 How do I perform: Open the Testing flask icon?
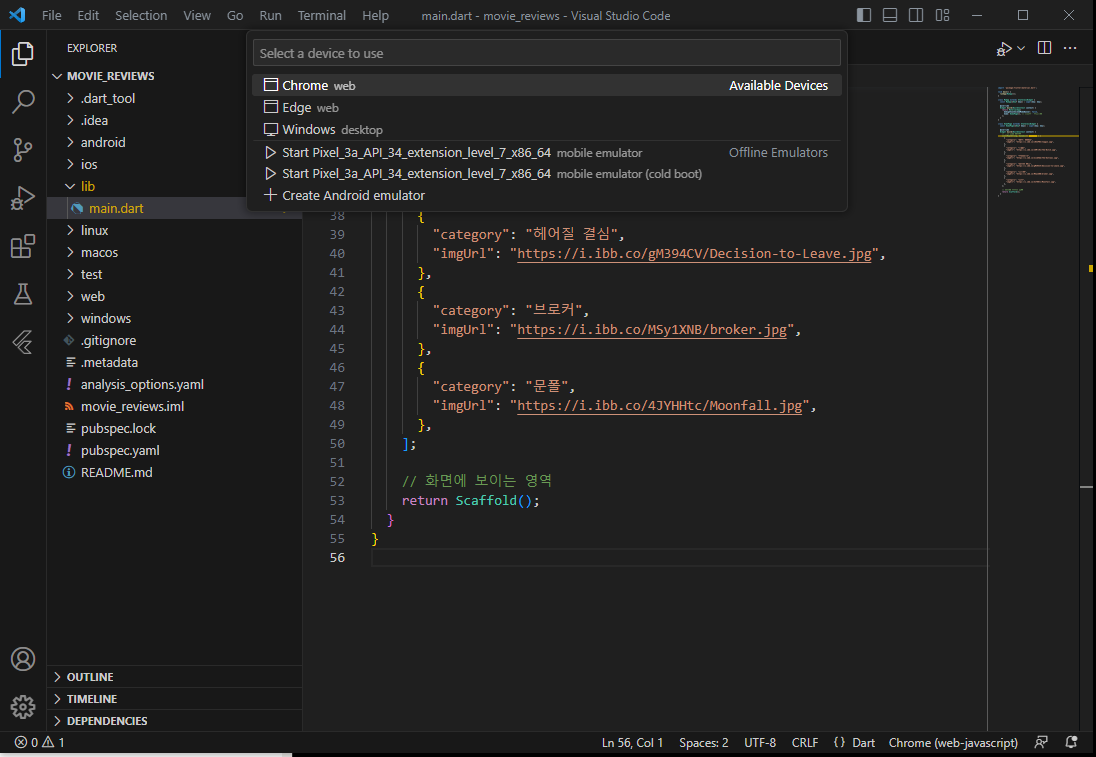pyautogui.click(x=22, y=294)
